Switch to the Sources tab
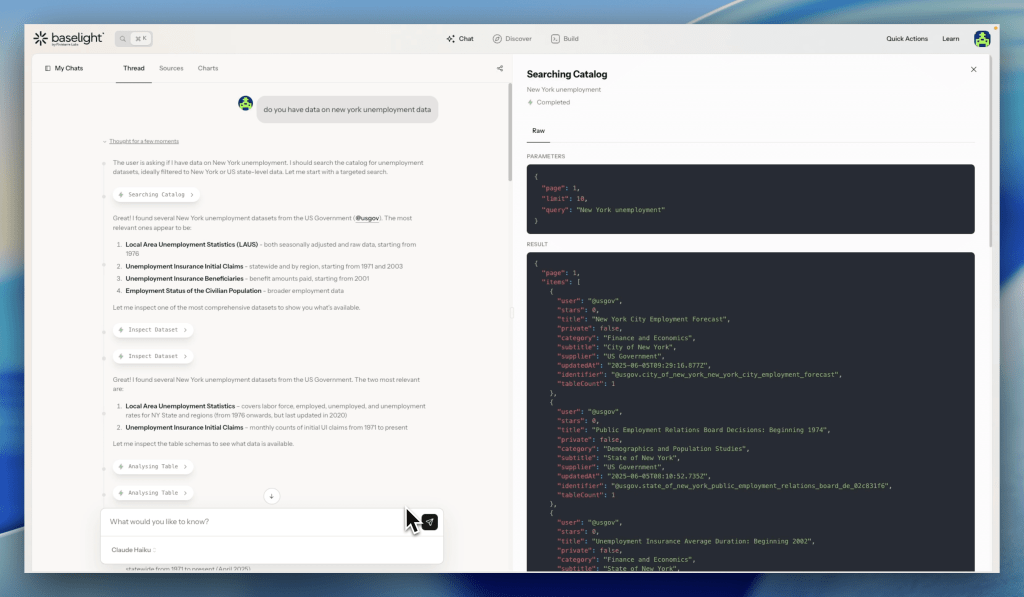 point(171,68)
